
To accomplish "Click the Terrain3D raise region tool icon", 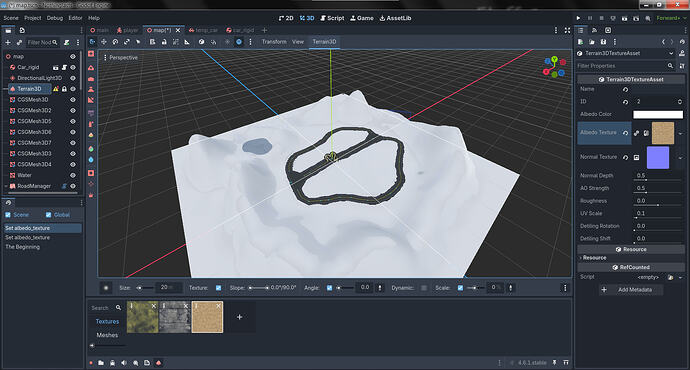I will click(91, 67).
